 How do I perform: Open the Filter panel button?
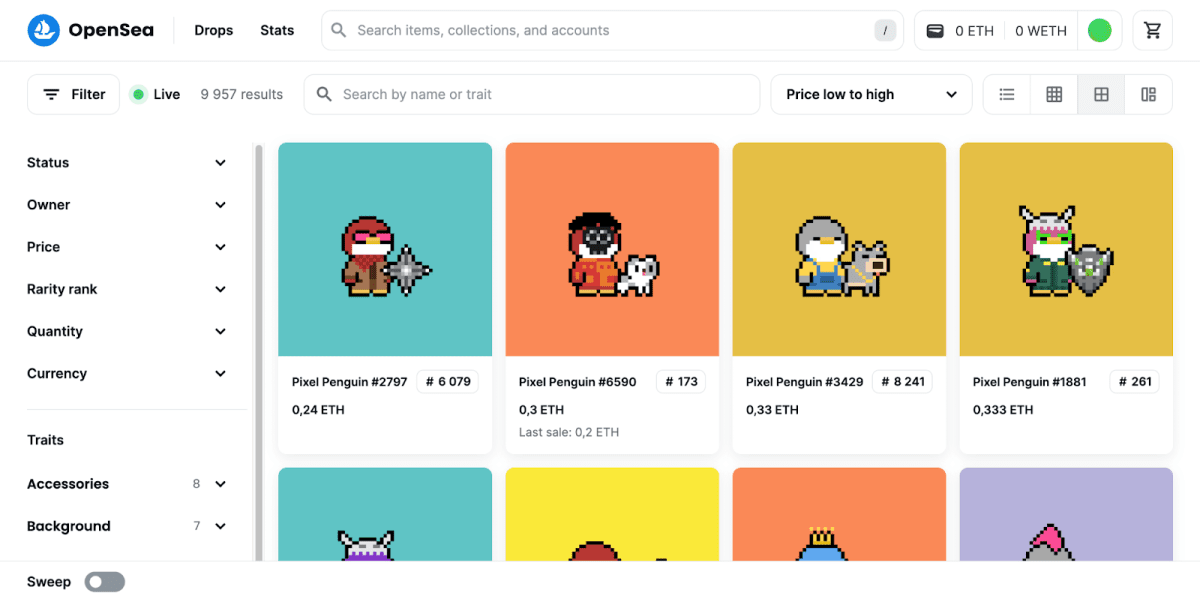[73, 94]
